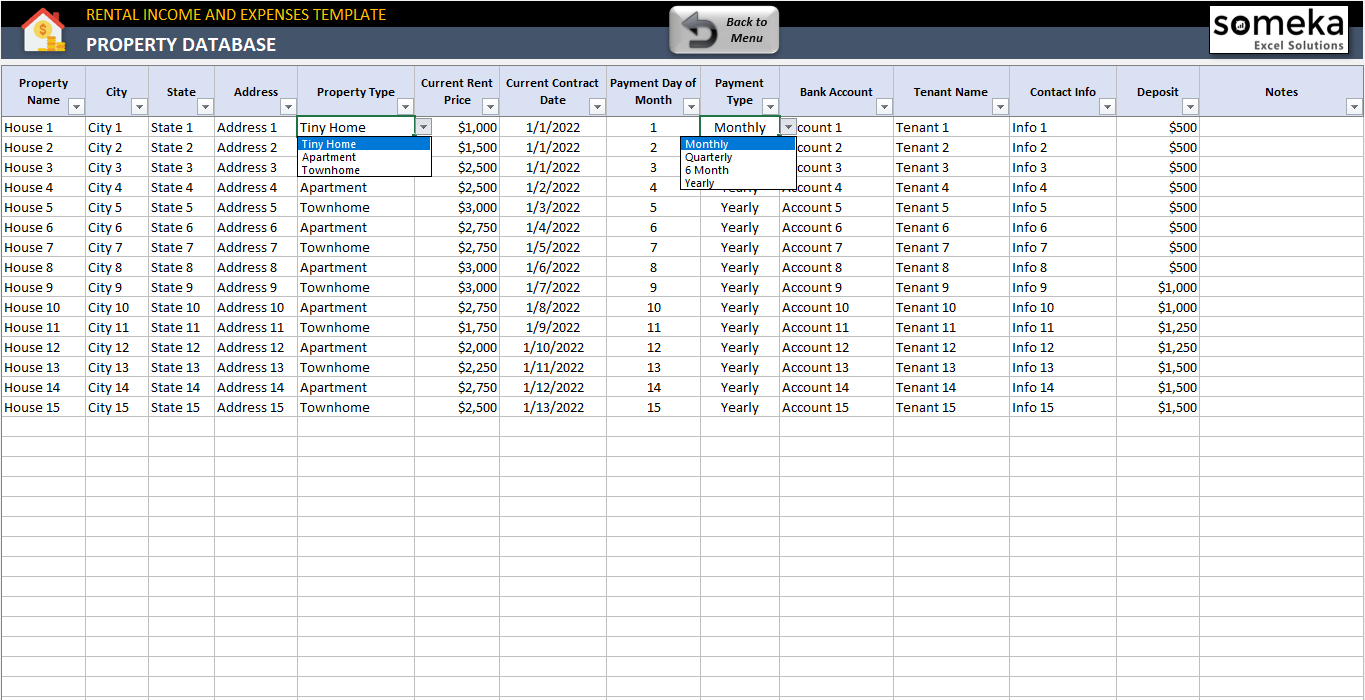Expand the Deposit column filter dropdown
This screenshot has width=1365, height=700.
coord(1190,107)
